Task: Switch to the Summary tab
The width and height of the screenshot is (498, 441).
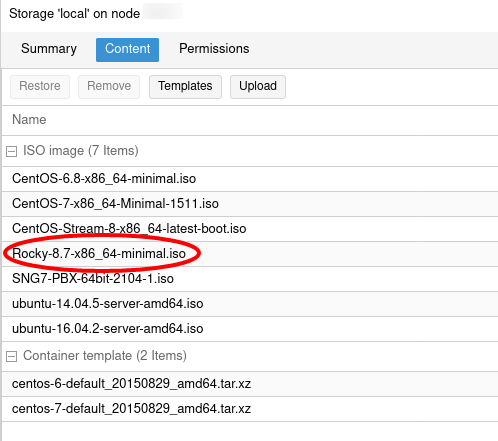Action: (x=49, y=49)
